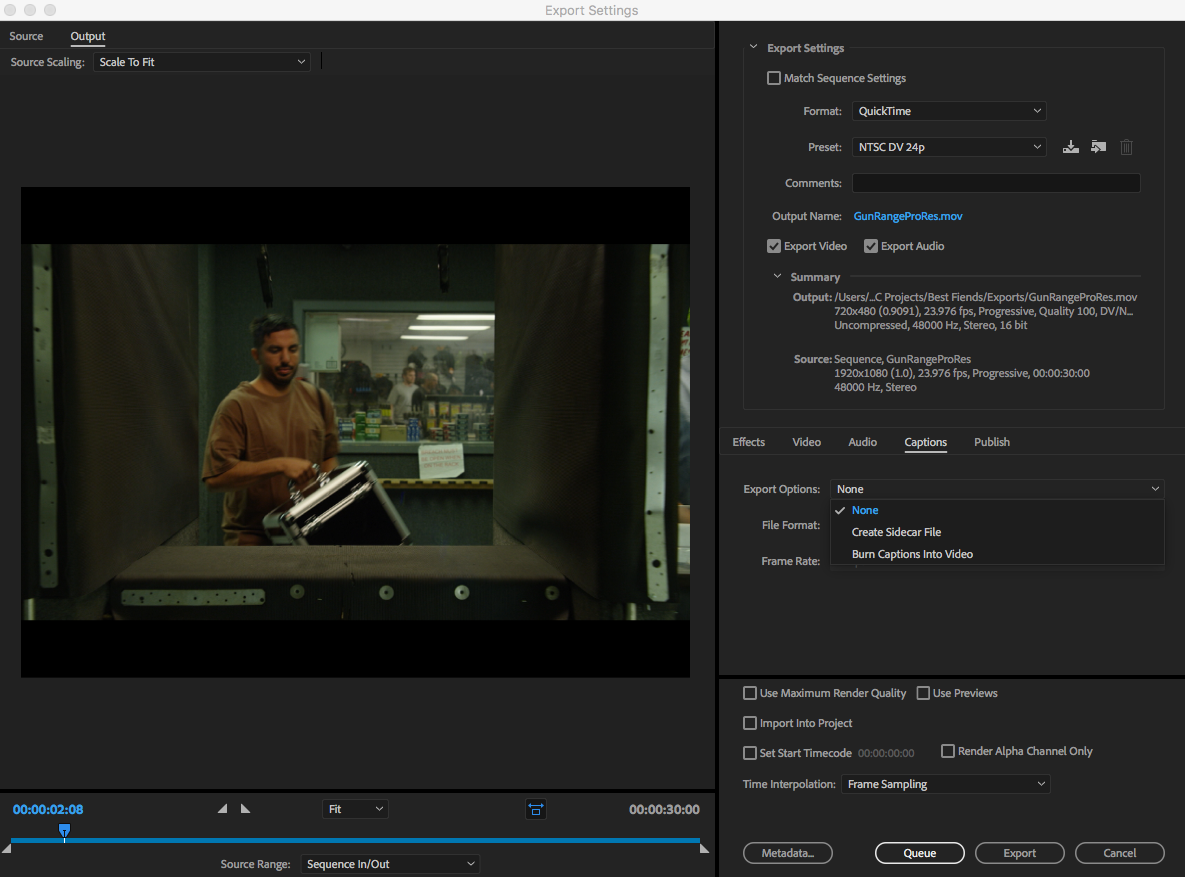Collapse the Summary section
1185x877 pixels.
777,277
